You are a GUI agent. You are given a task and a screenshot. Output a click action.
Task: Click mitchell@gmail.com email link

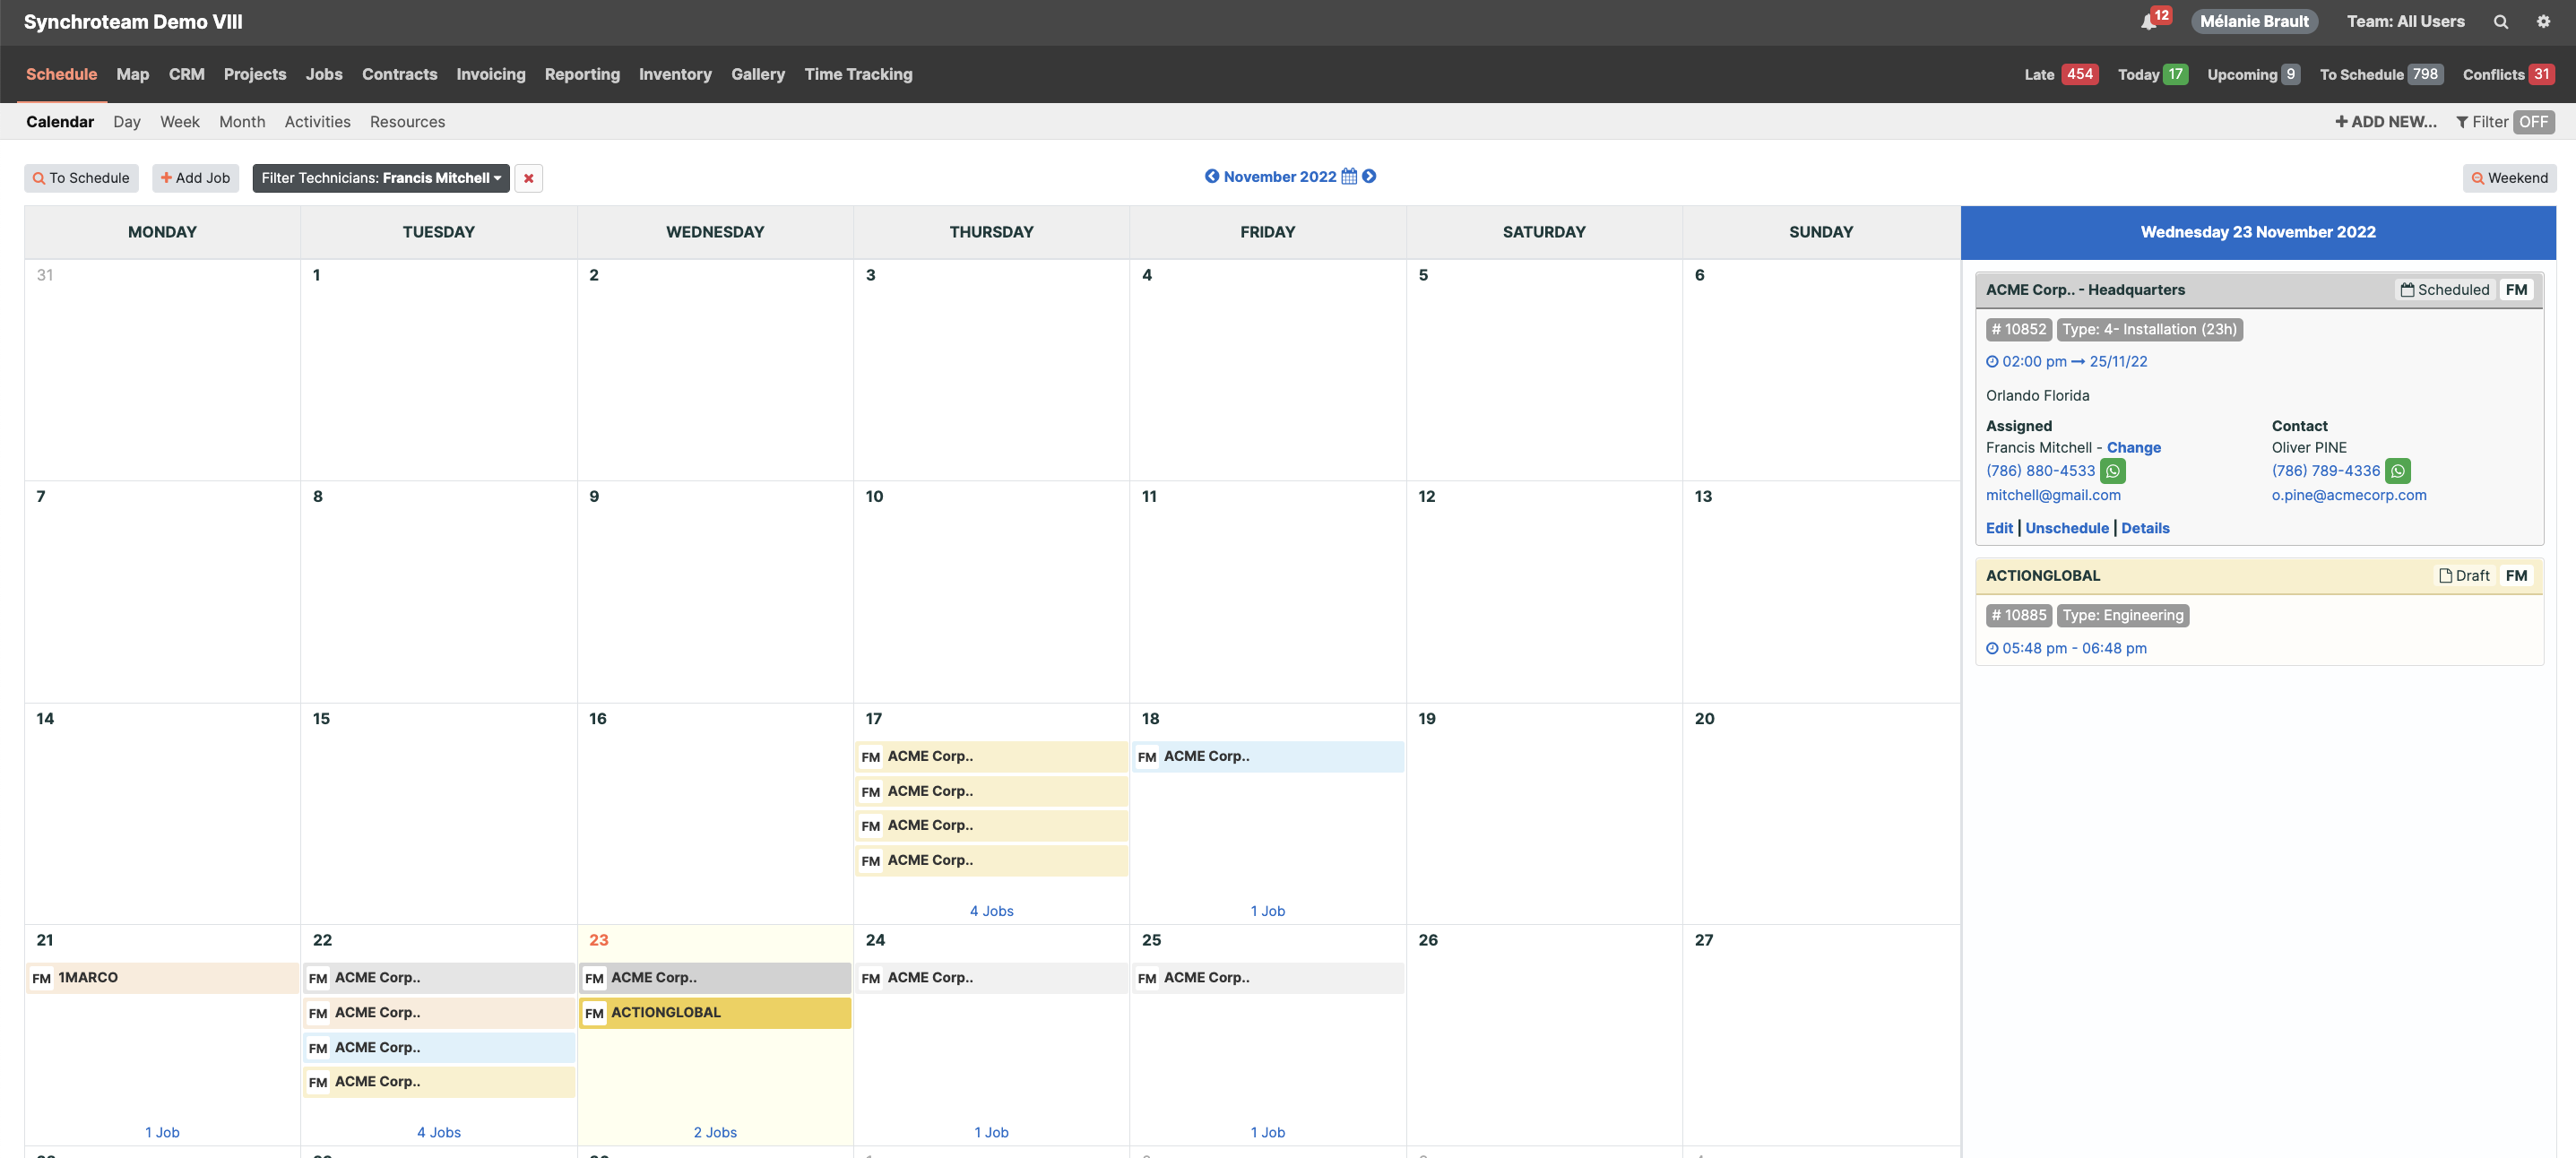click(2053, 495)
